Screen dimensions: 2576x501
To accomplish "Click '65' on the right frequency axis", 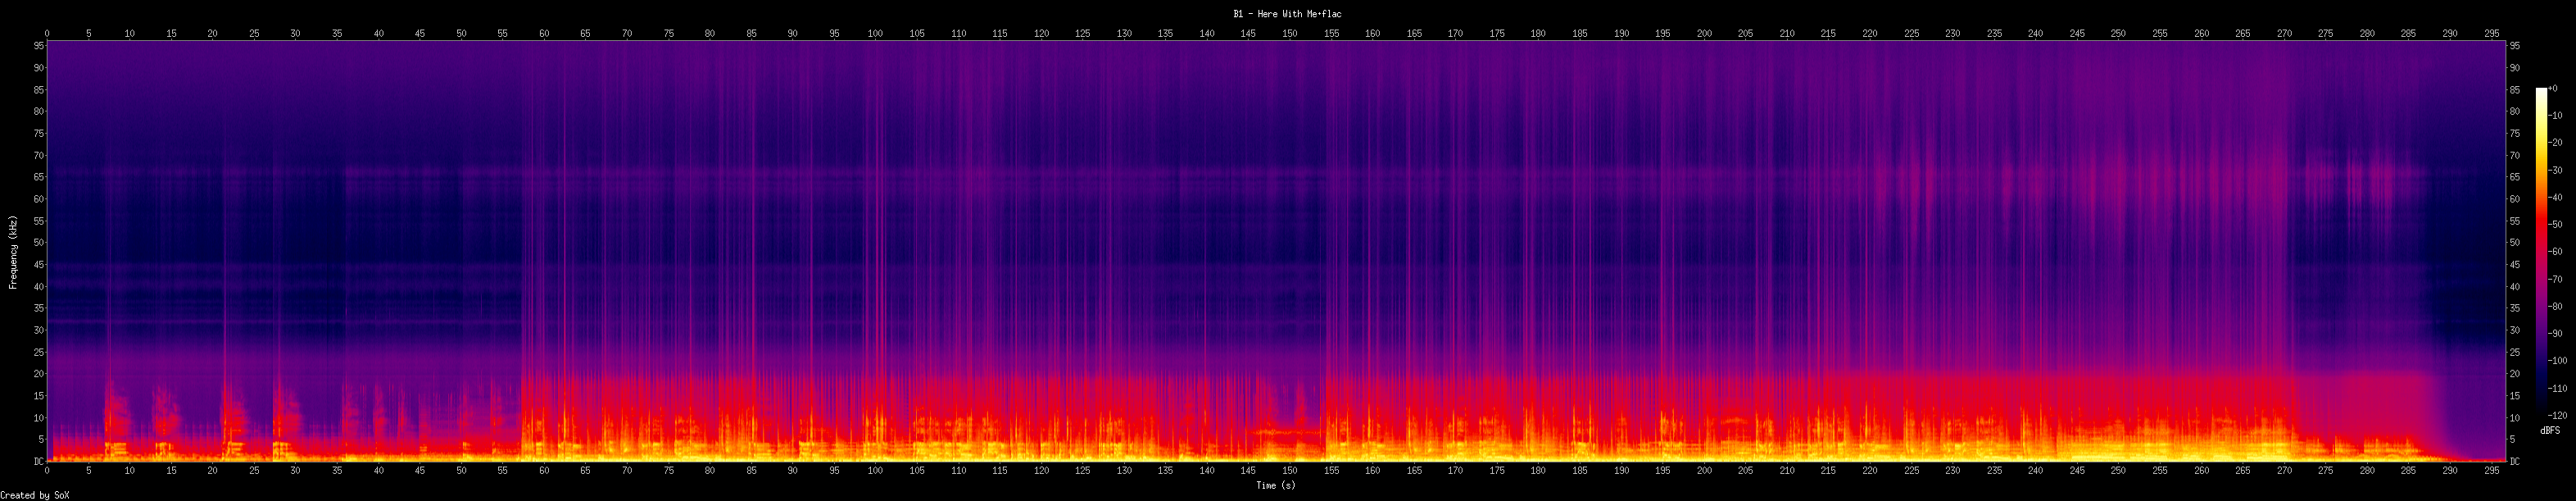I will (x=2514, y=177).
